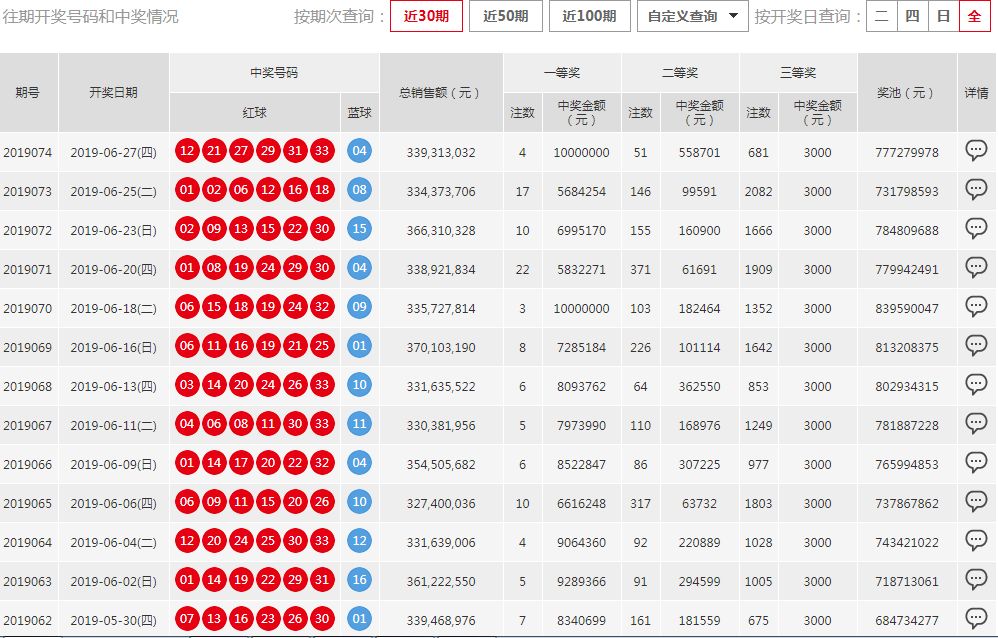Click the 开奖日期 column header
Viewport: 998px width, 638px height.
pos(113,92)
